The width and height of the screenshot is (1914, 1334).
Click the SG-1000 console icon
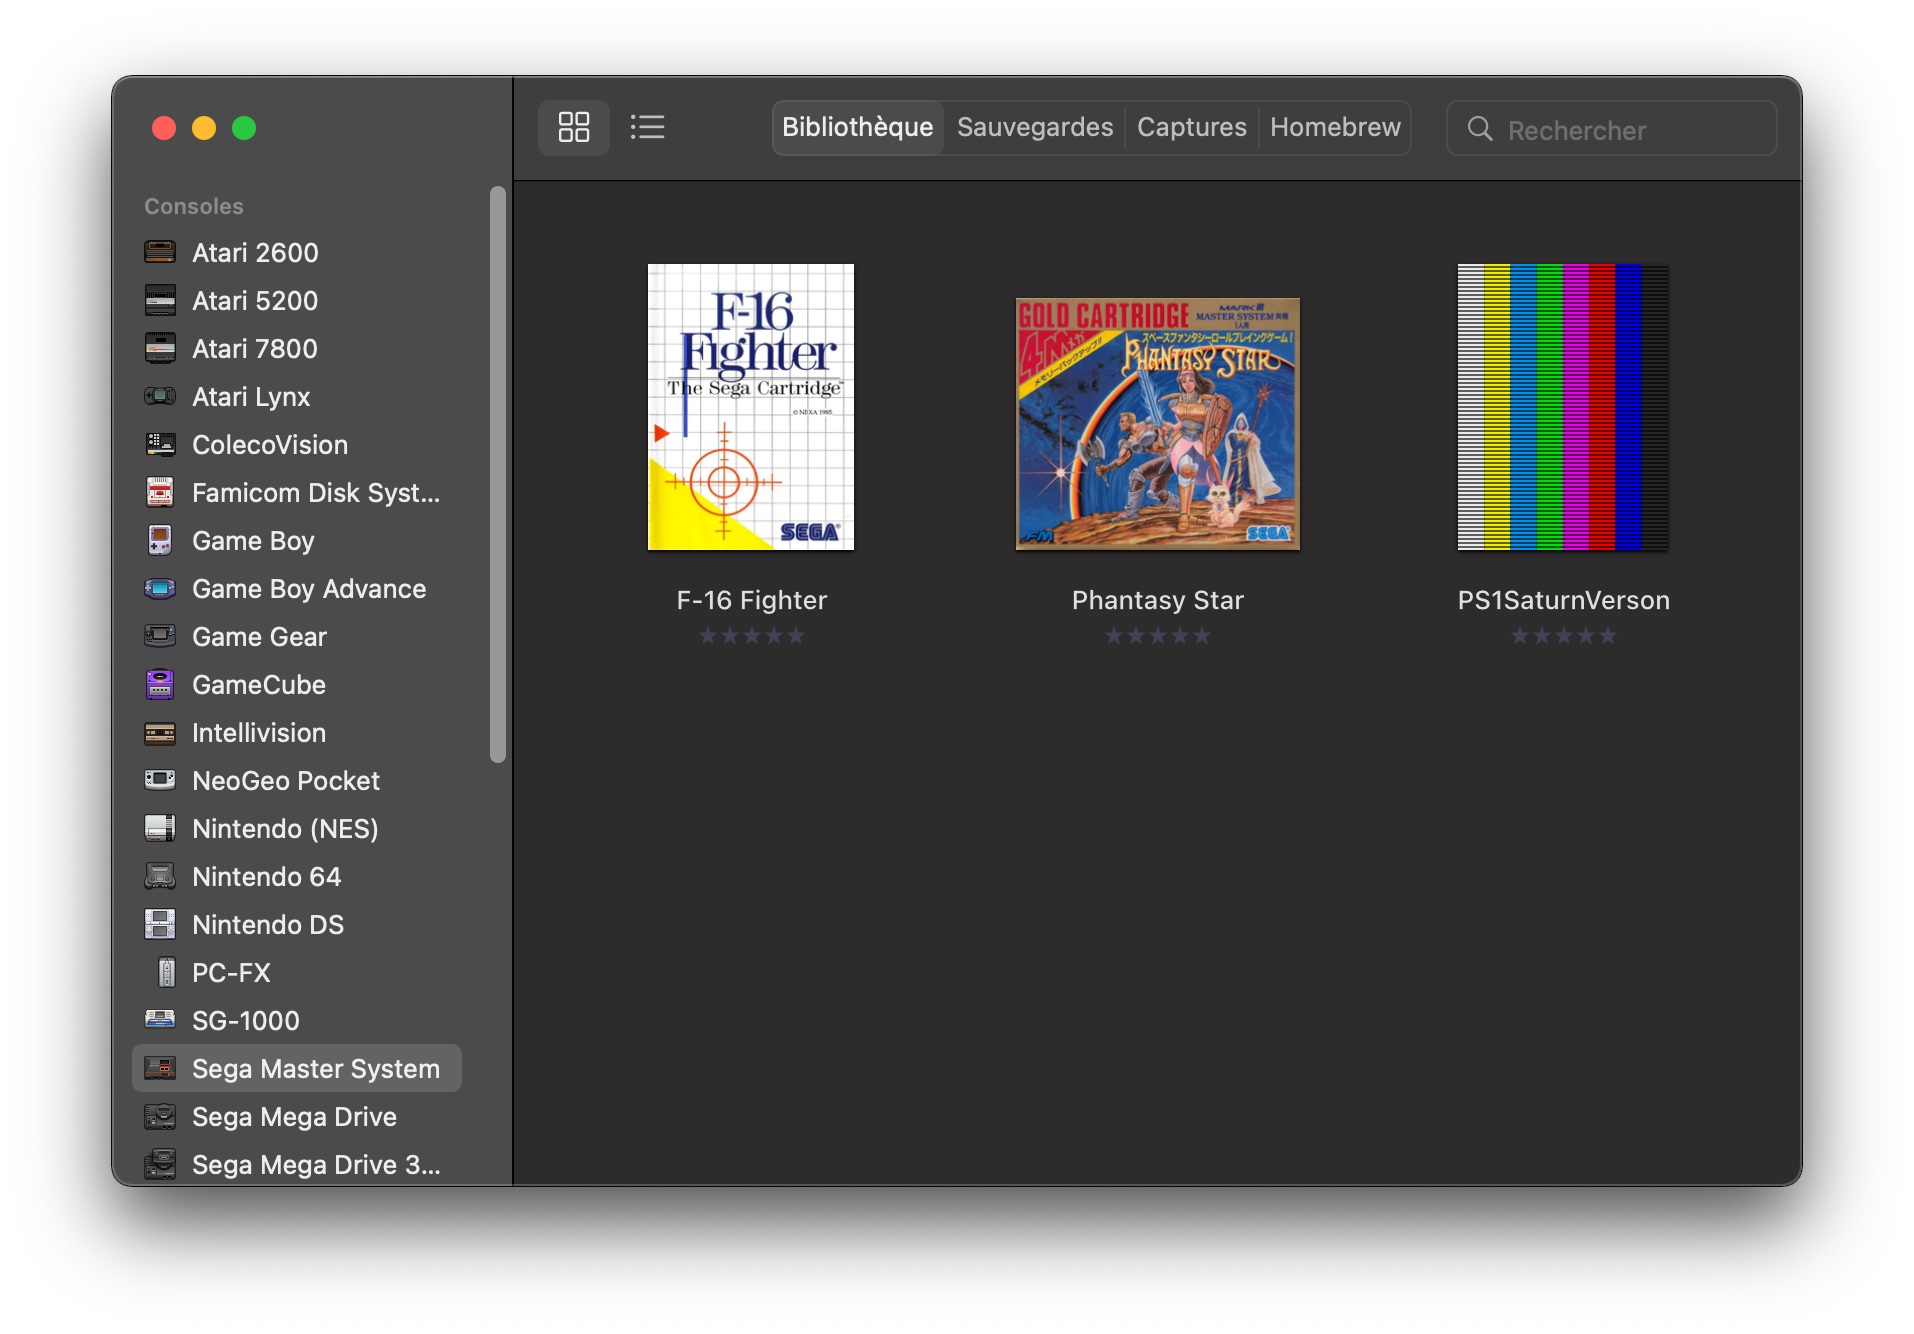(x=160, y=1020)
